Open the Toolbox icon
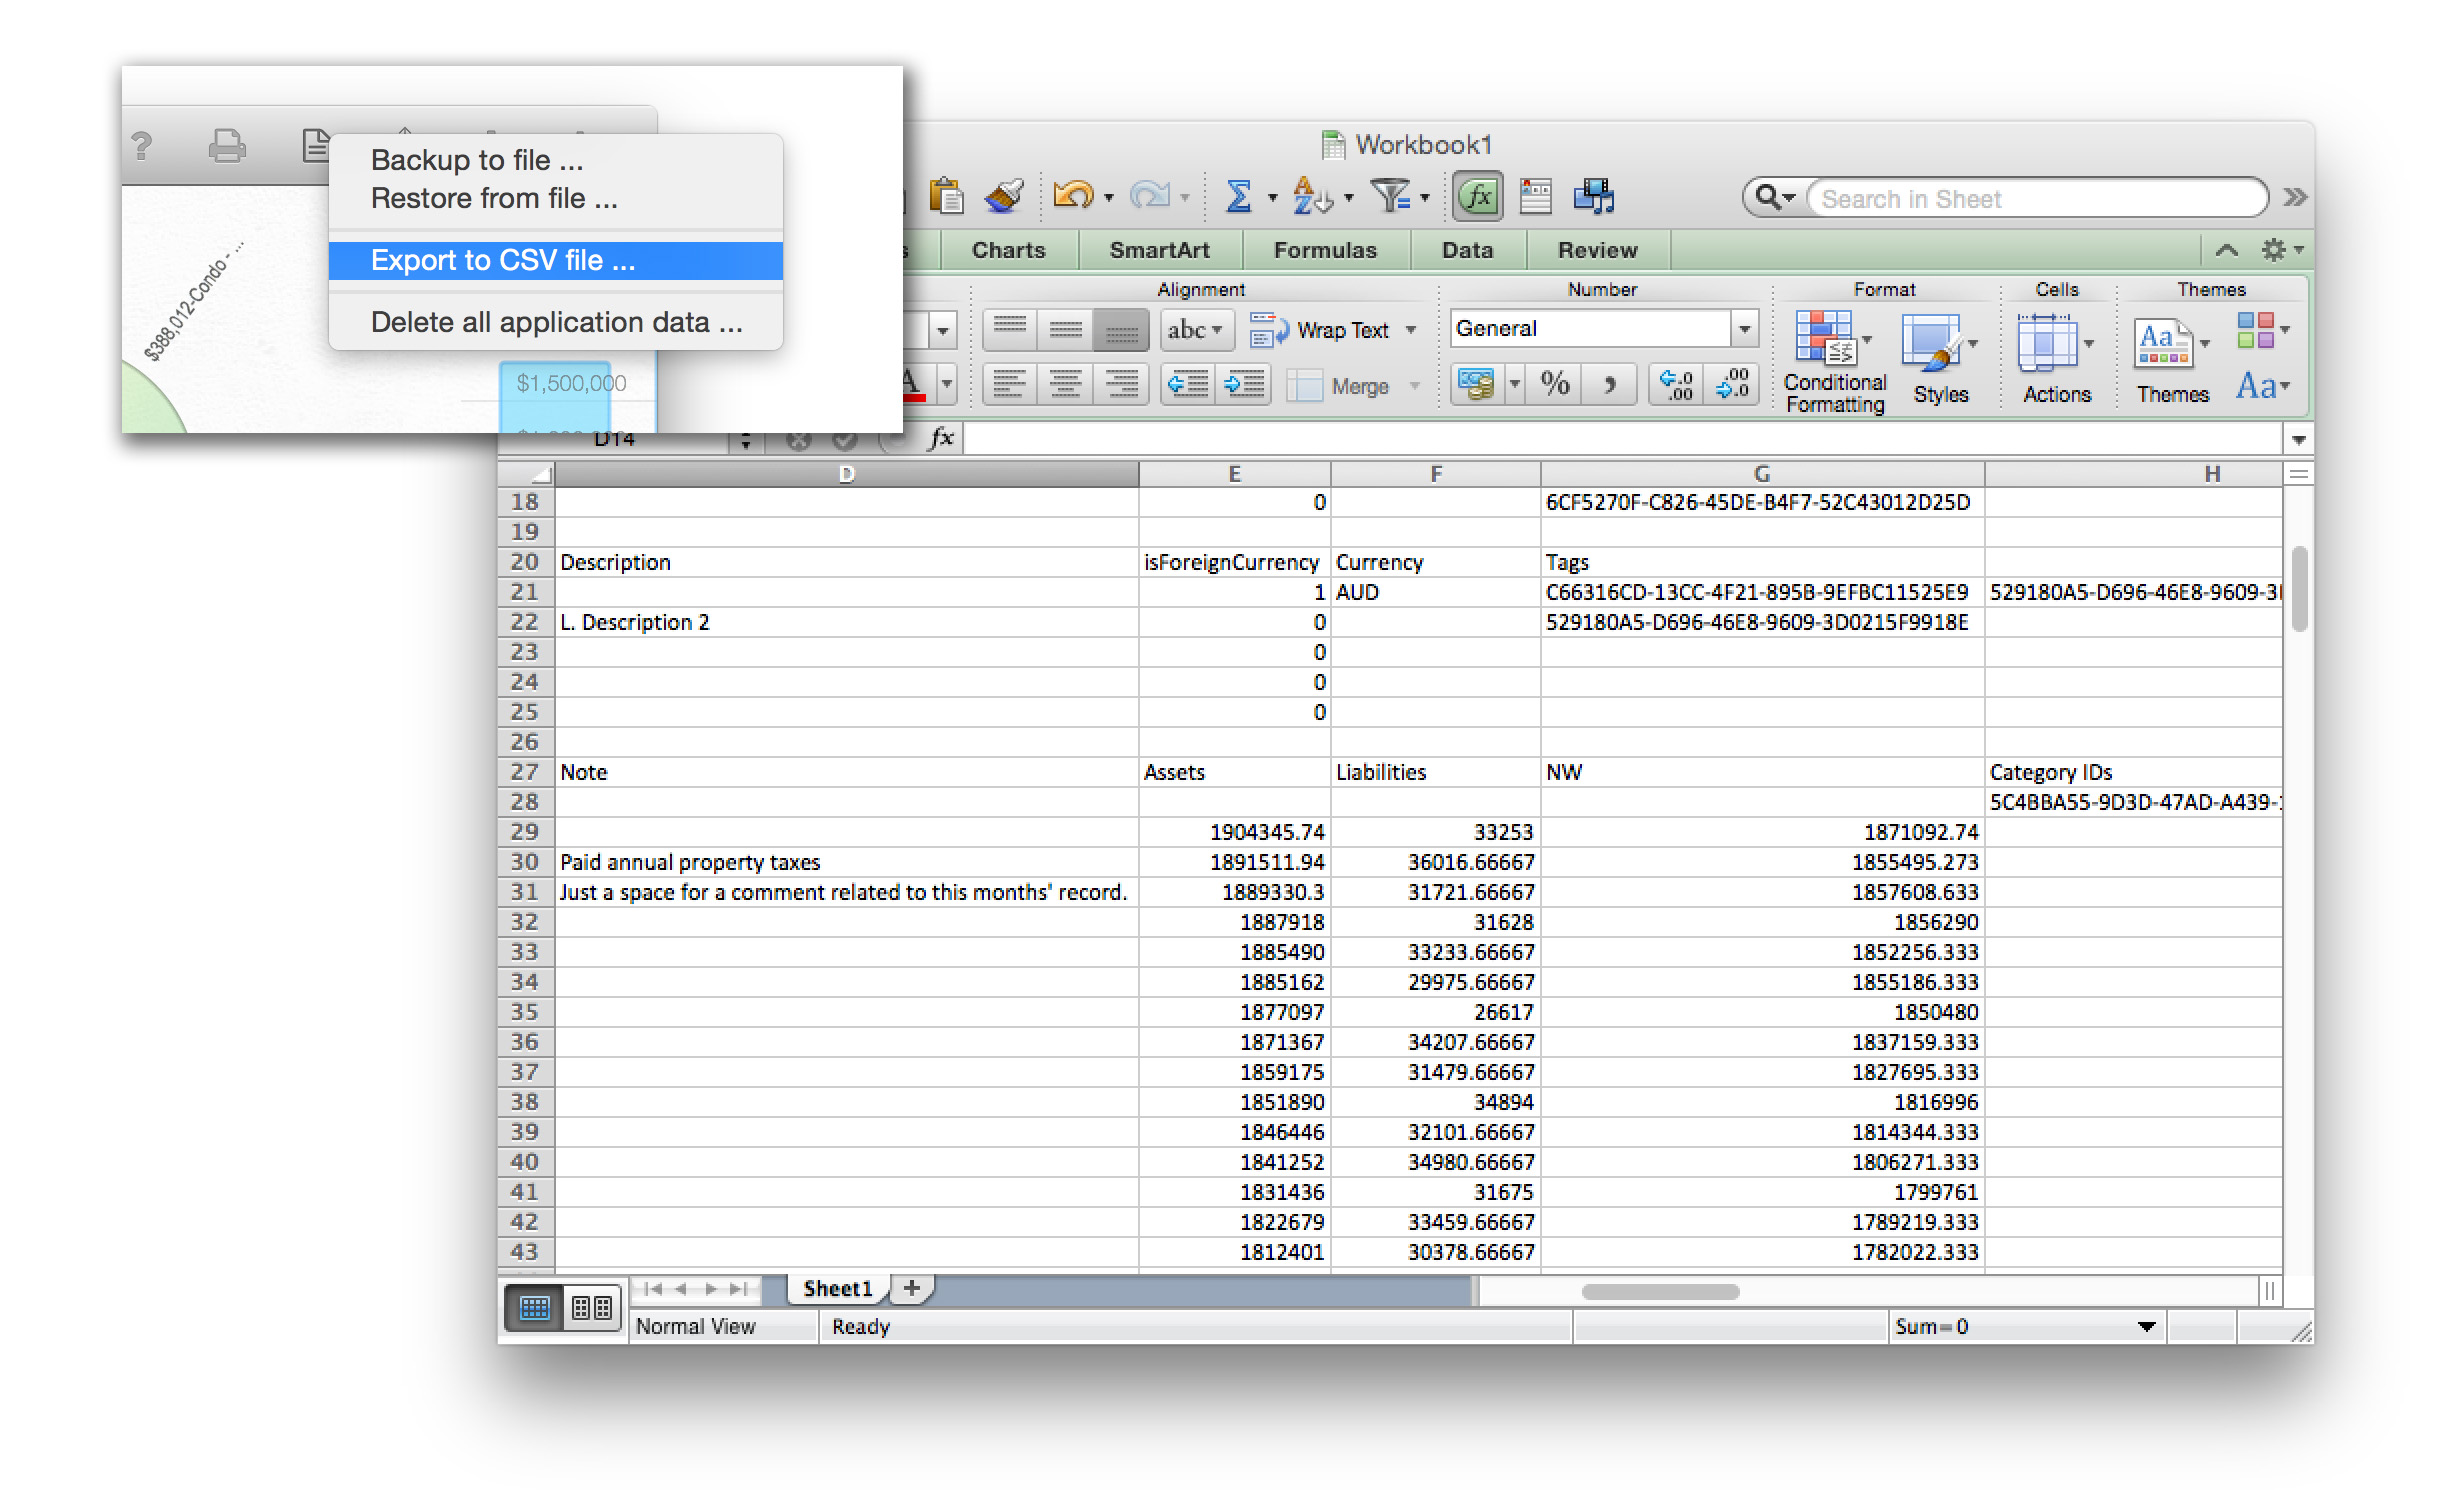2446x1509 pixels. 1535,196
